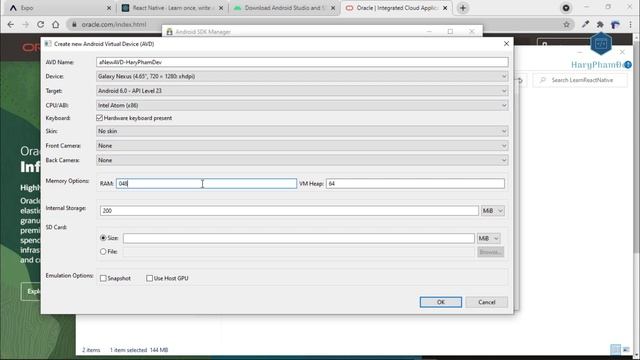Close the Oracle tab
The height and width of the screenshot is (360, 640).
445,8
